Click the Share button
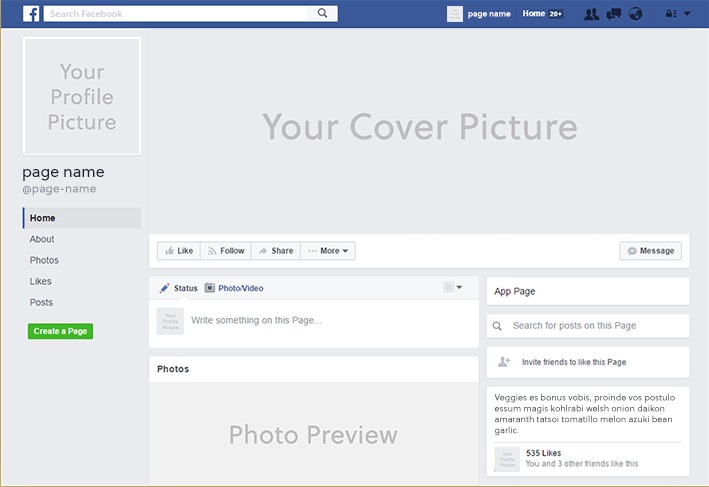 coord(276,251)
